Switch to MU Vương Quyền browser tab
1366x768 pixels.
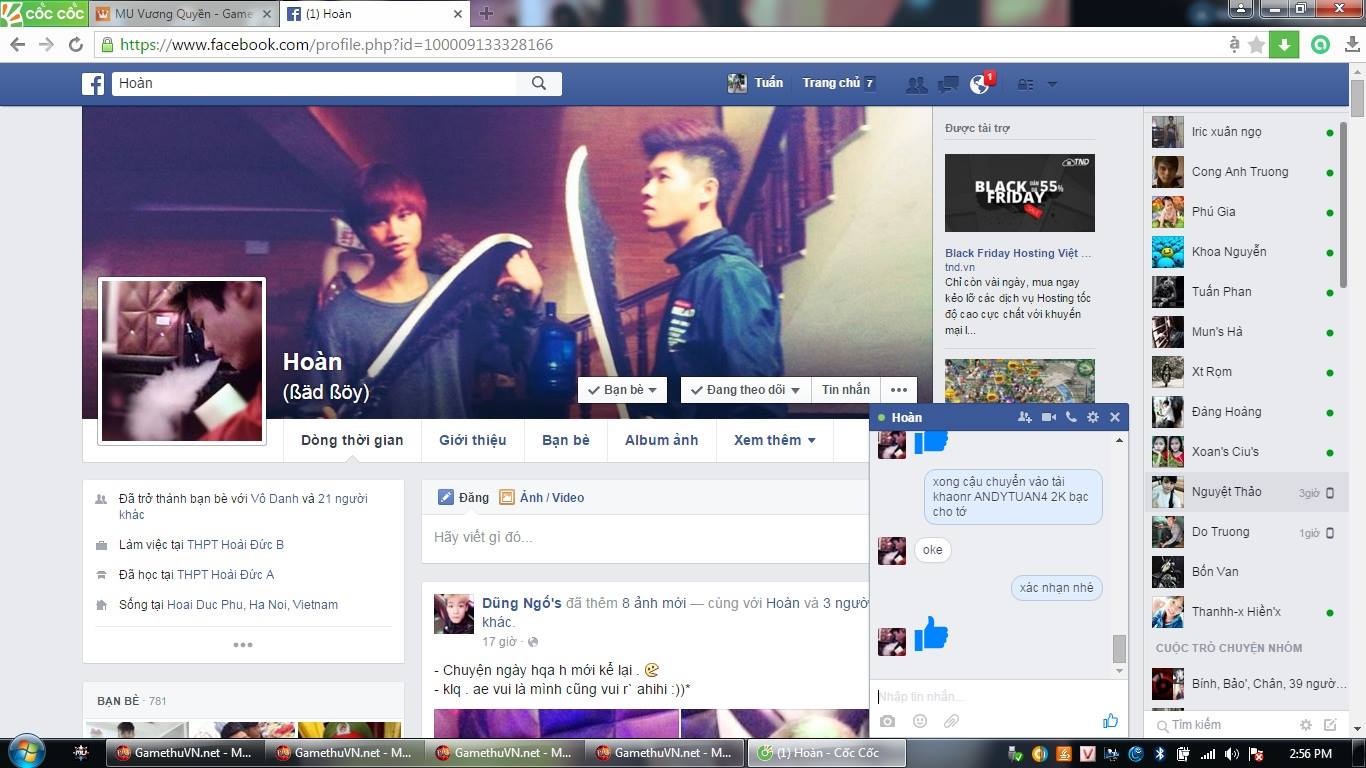click(183, 14)
